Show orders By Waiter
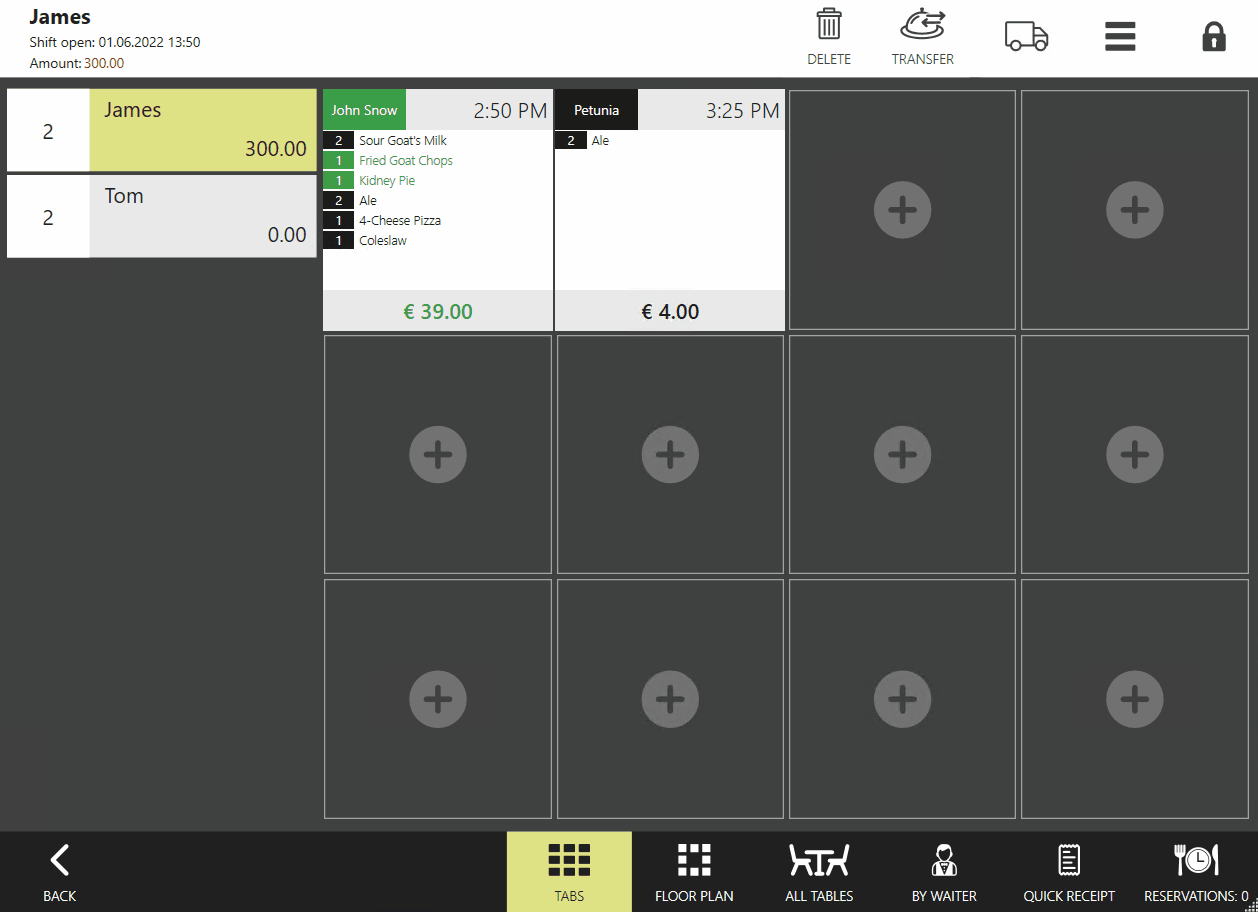1258x912 pixels. click(944, 872)
